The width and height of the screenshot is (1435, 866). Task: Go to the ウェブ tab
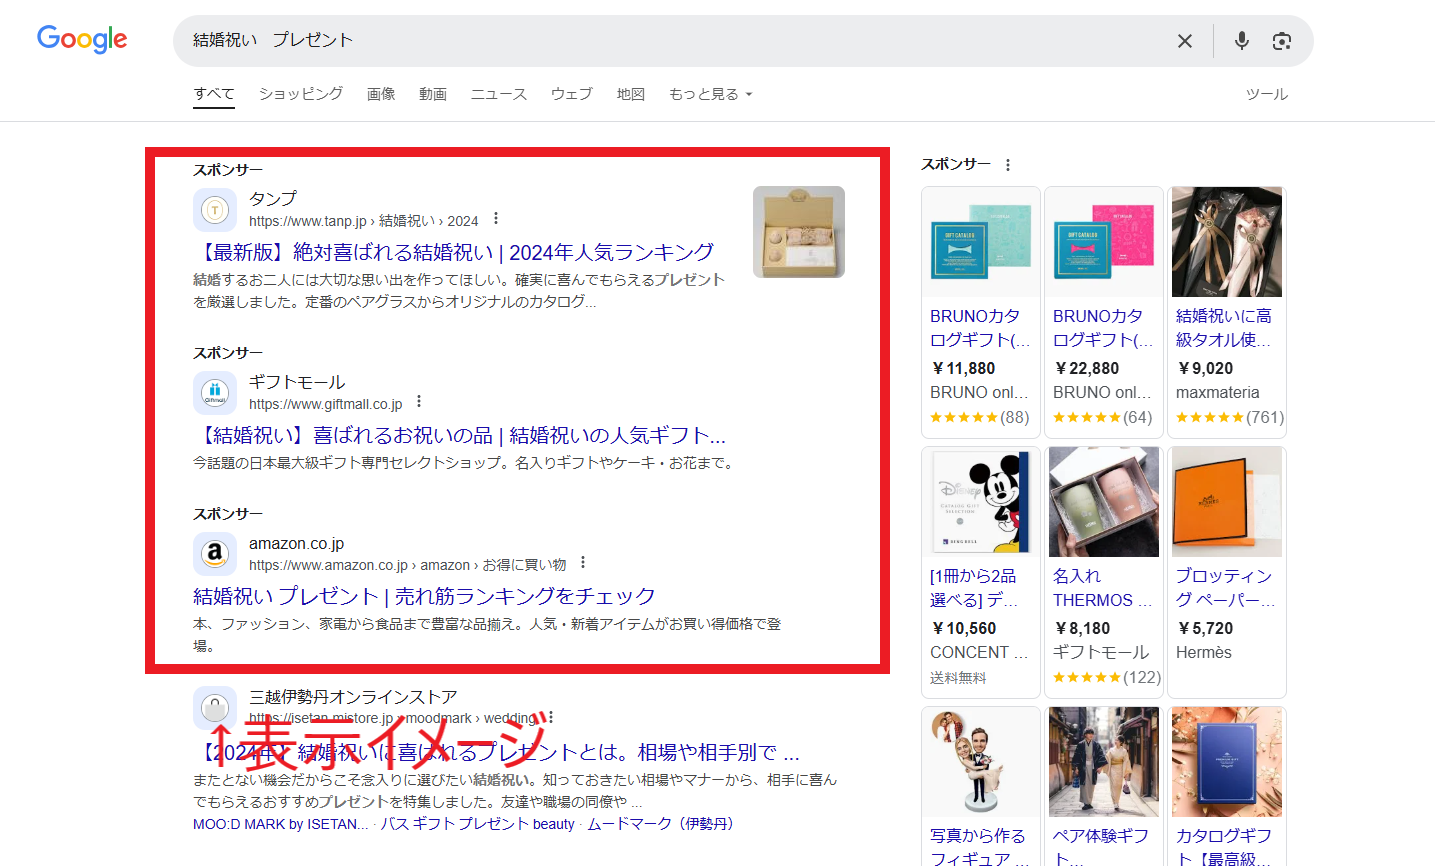(572, 94)
